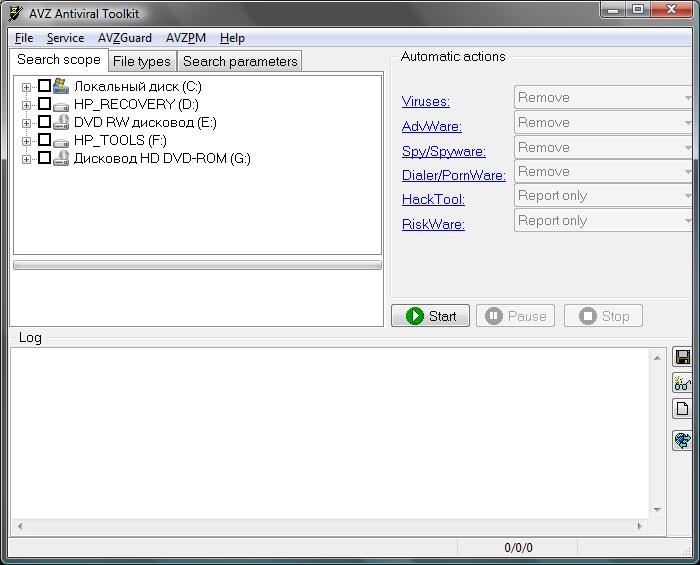
Task: Click the AVZ app icon in title bar
Action: tap(15, 13)
